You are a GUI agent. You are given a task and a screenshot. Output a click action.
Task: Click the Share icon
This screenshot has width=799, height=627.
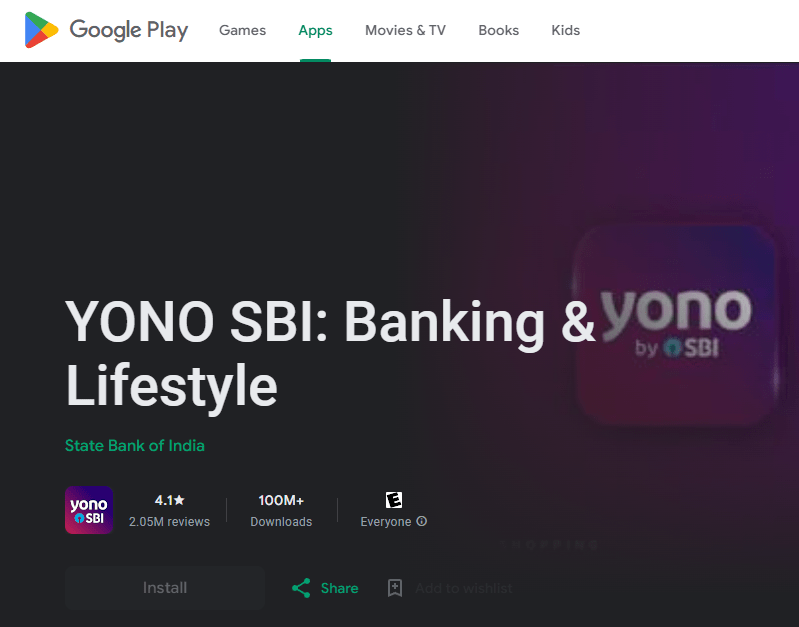point(301,588)
